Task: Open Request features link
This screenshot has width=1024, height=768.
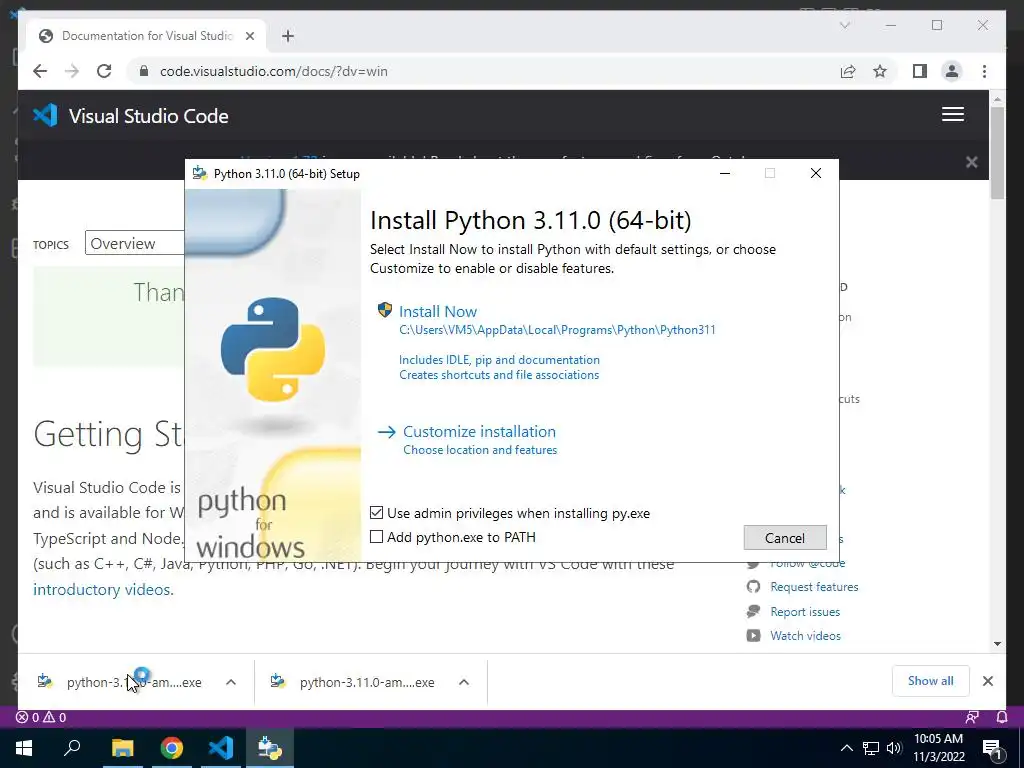Action: 814,586
